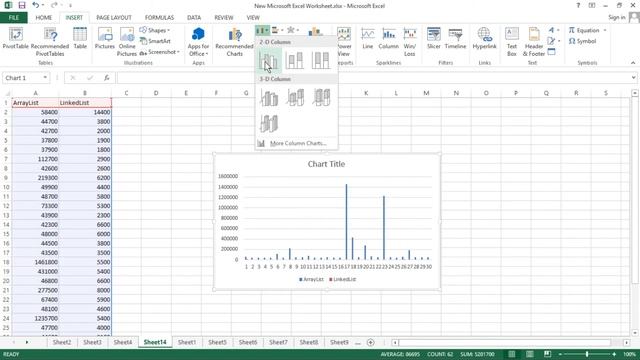The width and height of the screenshot is (640, 360).
Task: Select 2-D Stacked Column chart
Action: click(x=295, y=60)
